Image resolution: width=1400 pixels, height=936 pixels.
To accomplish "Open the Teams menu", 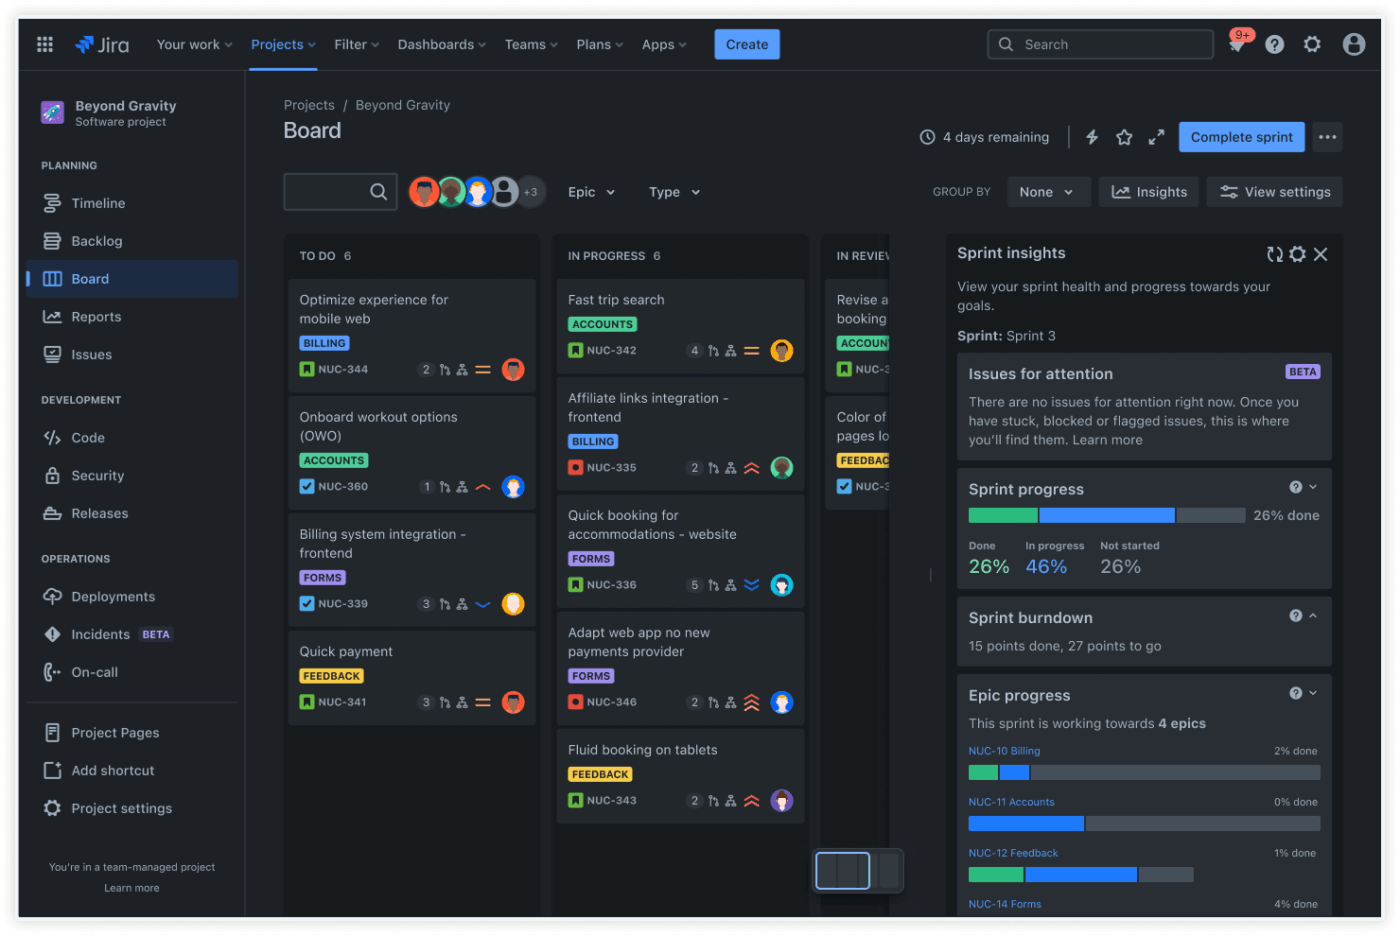I will click(x=531, y=44).
